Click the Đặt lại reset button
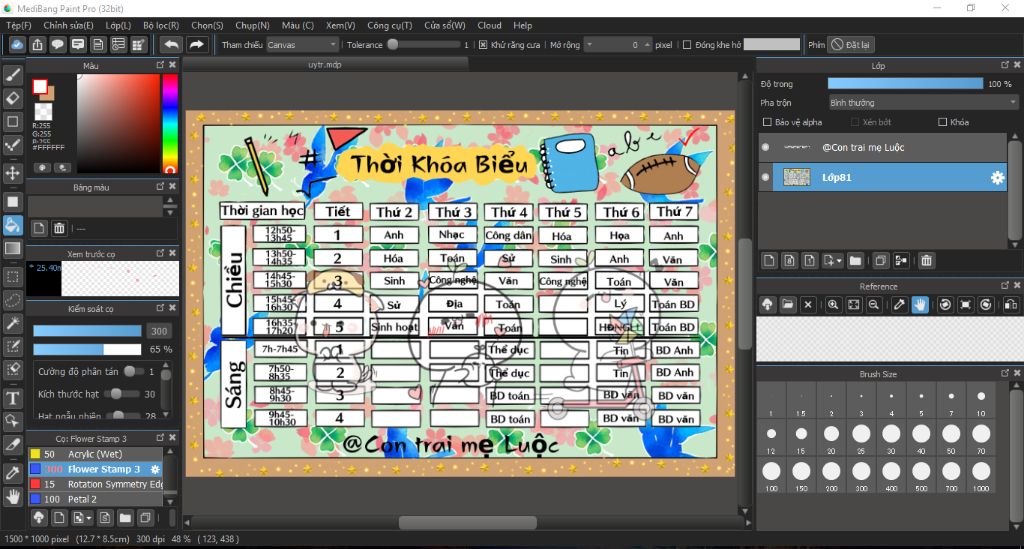The width and height of the screenshot is (1024, 549). coord(851,45)
